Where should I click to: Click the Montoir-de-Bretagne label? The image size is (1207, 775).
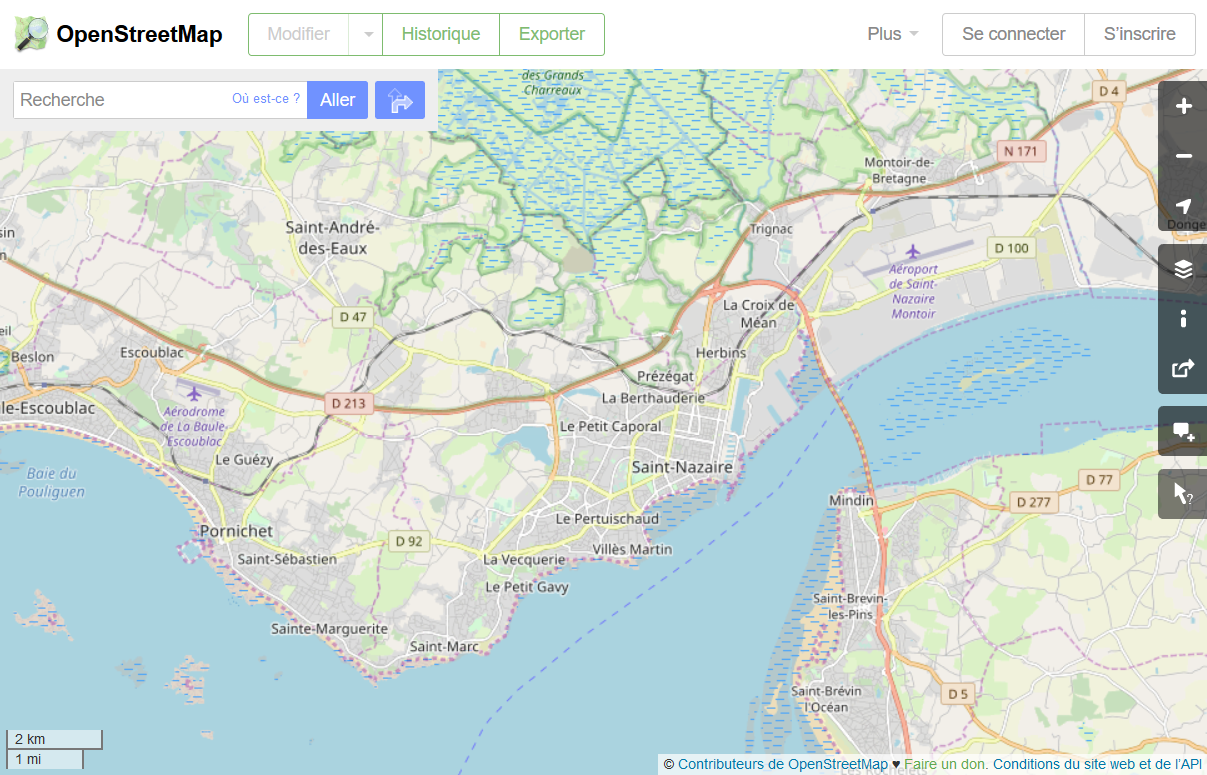click(899, 170)
